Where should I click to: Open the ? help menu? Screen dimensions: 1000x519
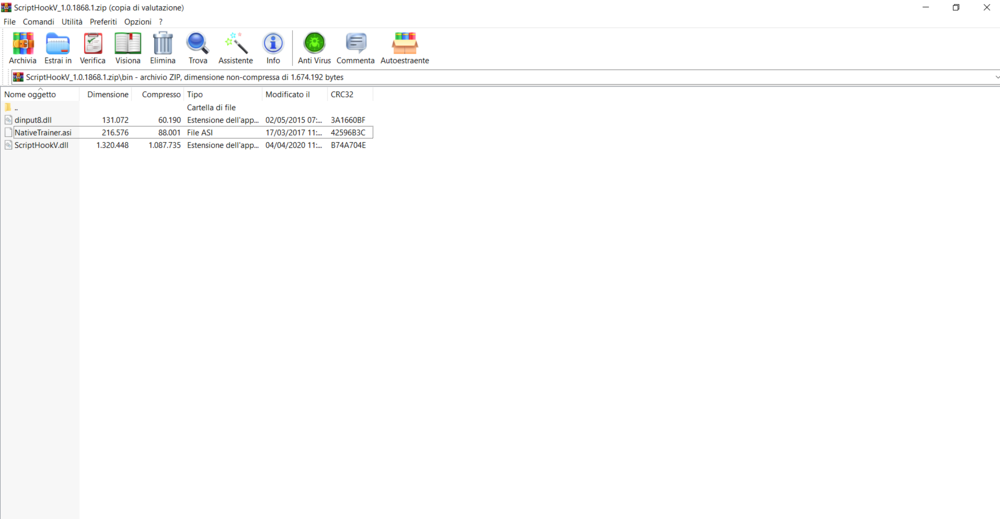pos(161,22)
